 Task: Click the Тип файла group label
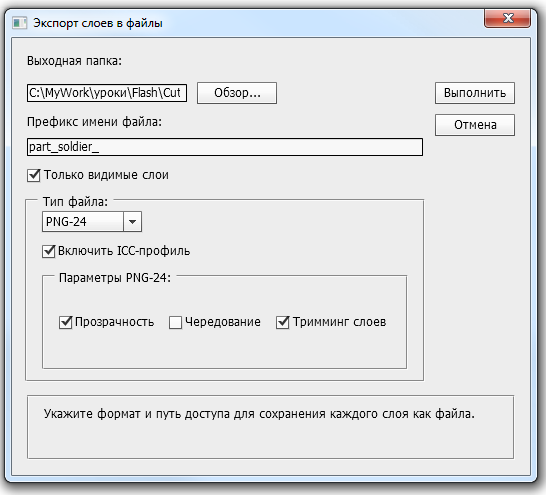75,202
